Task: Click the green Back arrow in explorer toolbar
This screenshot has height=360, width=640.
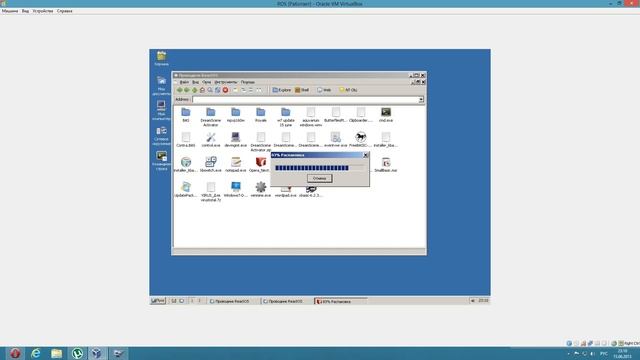Action: (179, 90)
